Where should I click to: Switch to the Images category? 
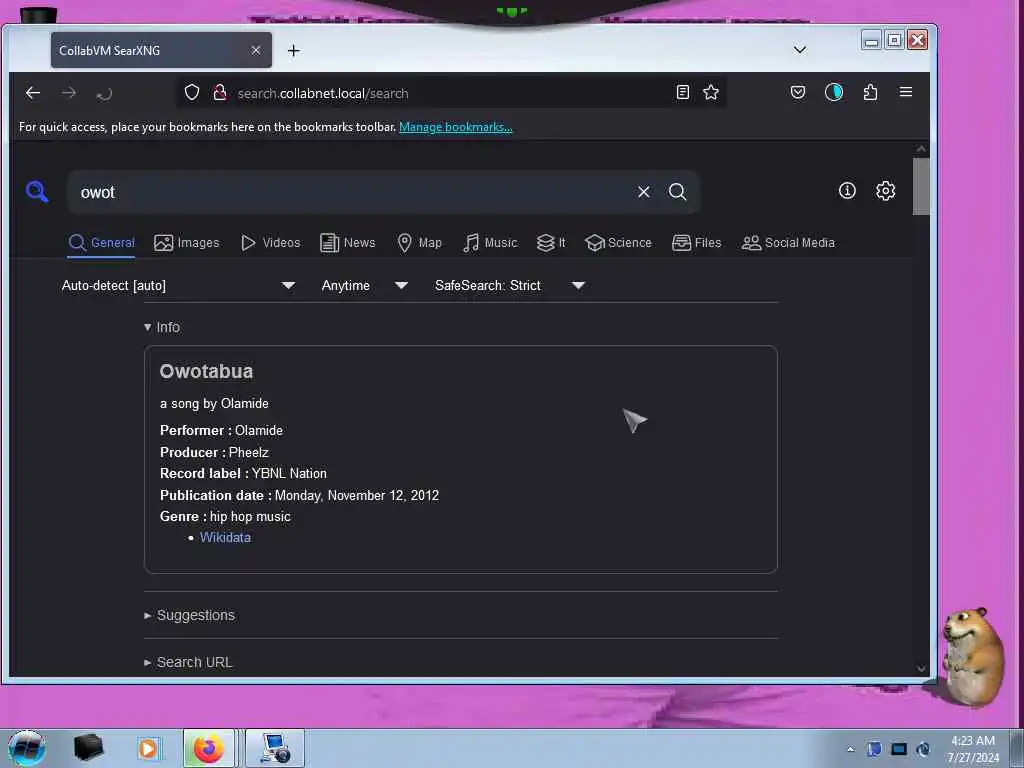click(187, 243)
